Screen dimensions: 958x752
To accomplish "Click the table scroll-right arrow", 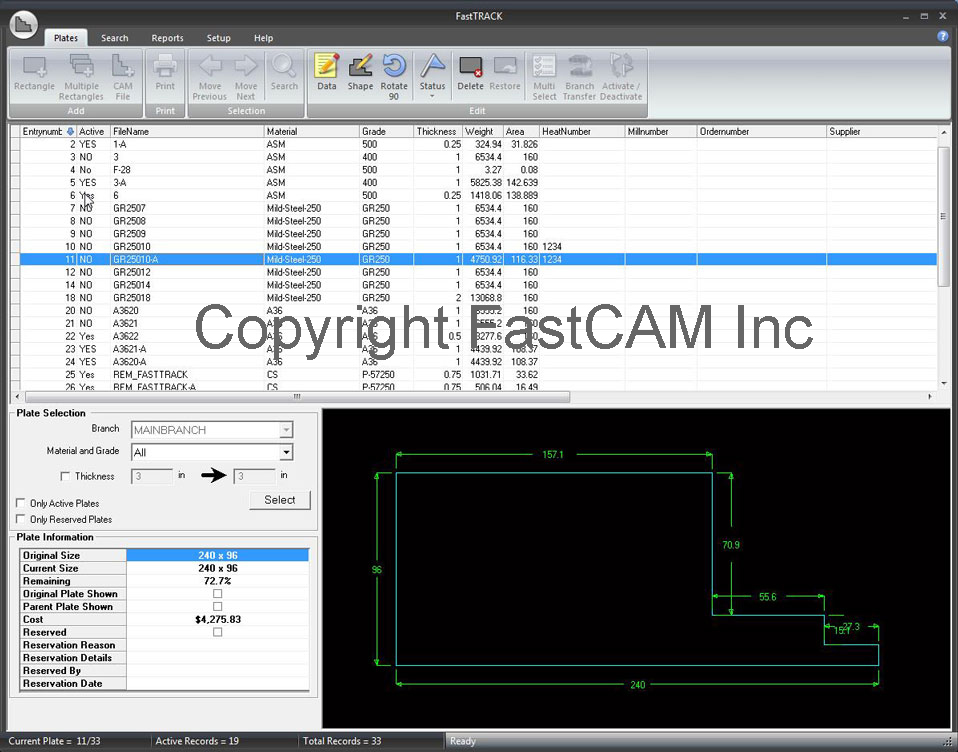I will pos(931,396).
